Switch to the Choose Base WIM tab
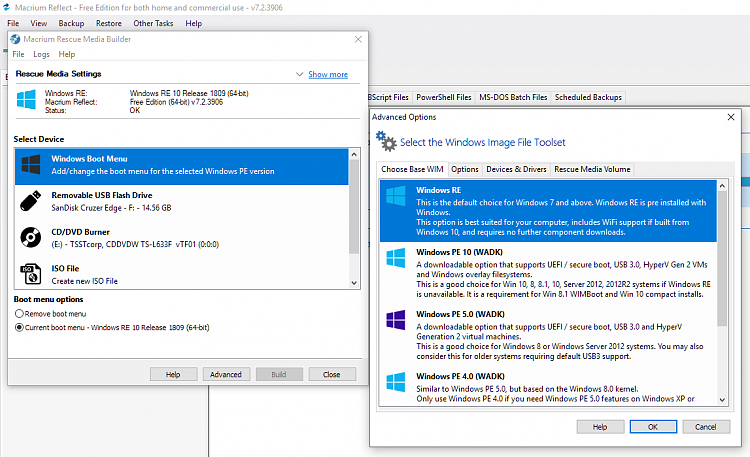 412,169
